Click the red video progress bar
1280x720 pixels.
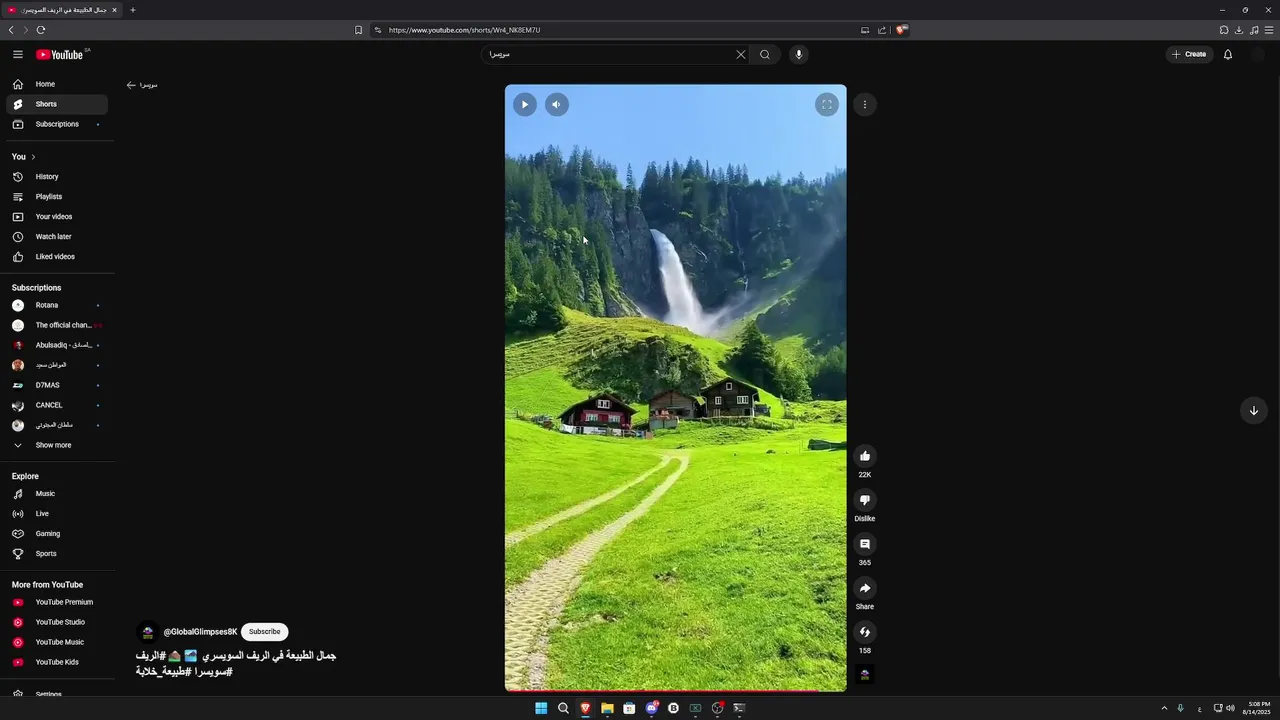pyautogui.click(x=676, y=691)
